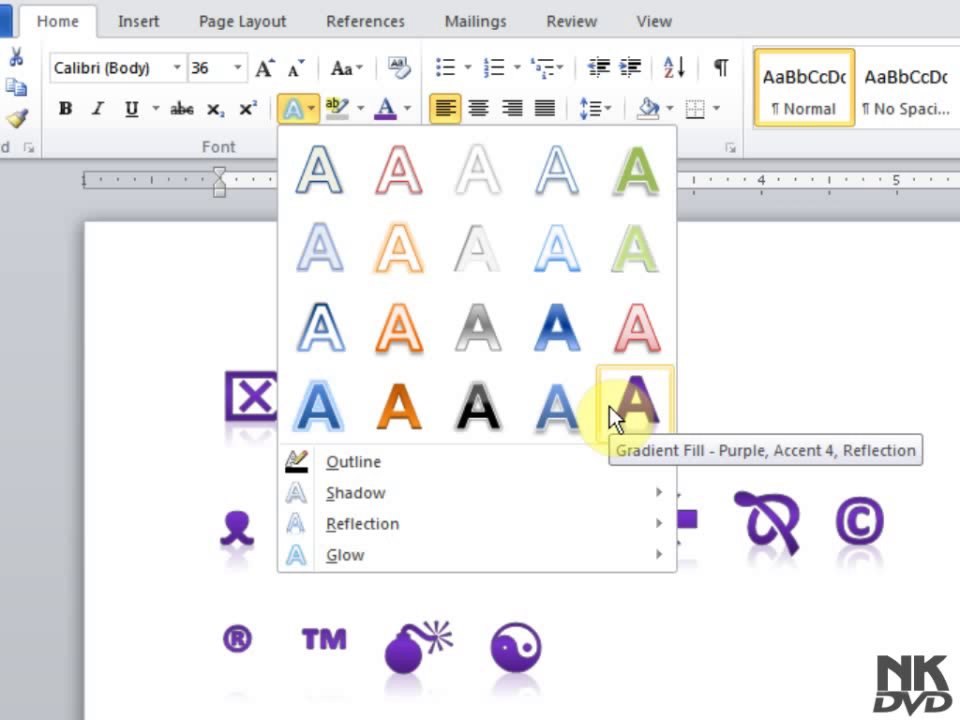Click the Sort A-Z icon
The width and height of the screenshot is (960, 720).
click(673, 67)
